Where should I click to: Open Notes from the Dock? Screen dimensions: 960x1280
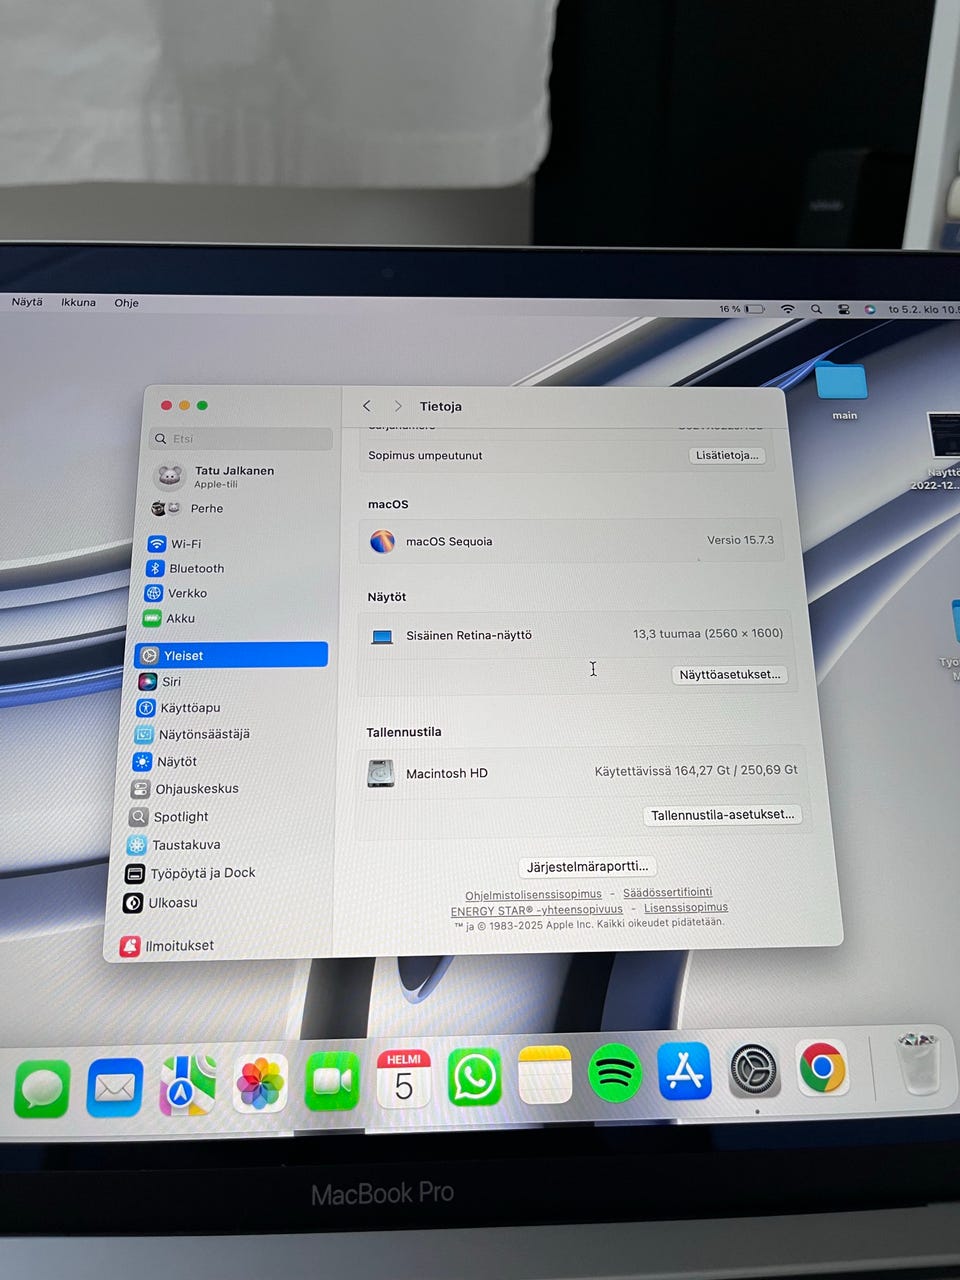click(545, 1075)
